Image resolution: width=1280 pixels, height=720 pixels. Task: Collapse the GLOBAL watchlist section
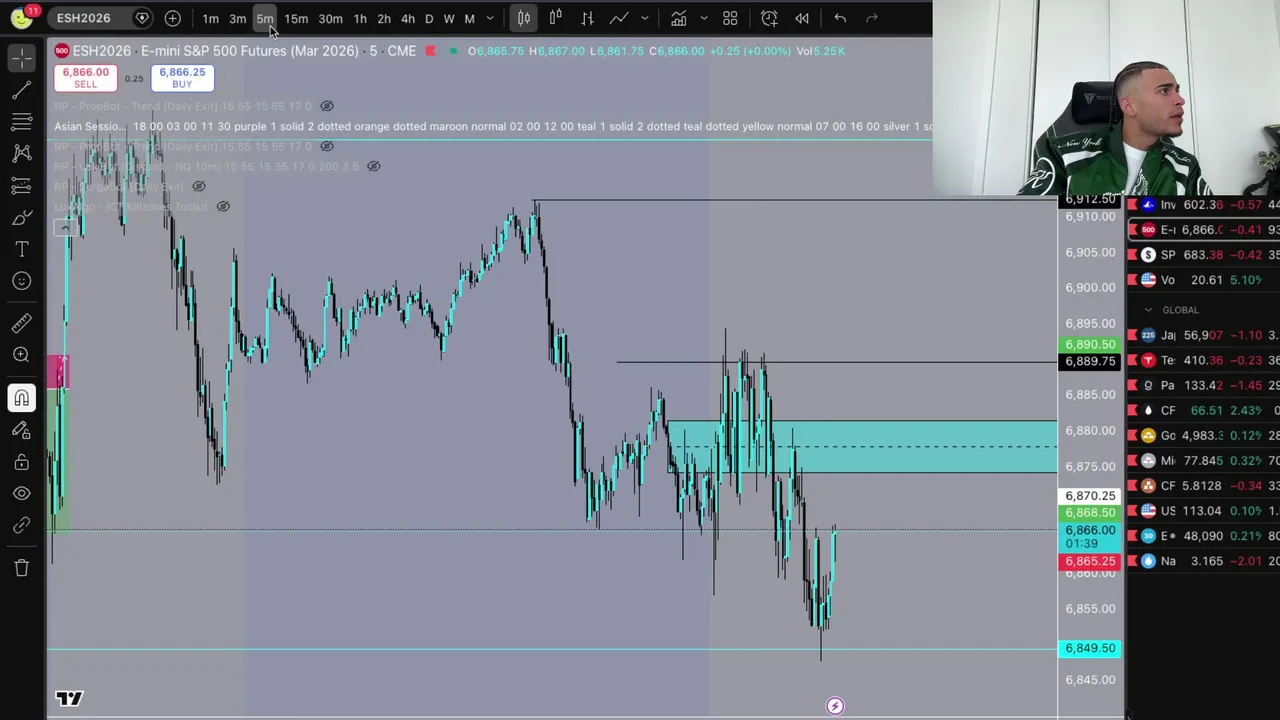click(1148, 310)
